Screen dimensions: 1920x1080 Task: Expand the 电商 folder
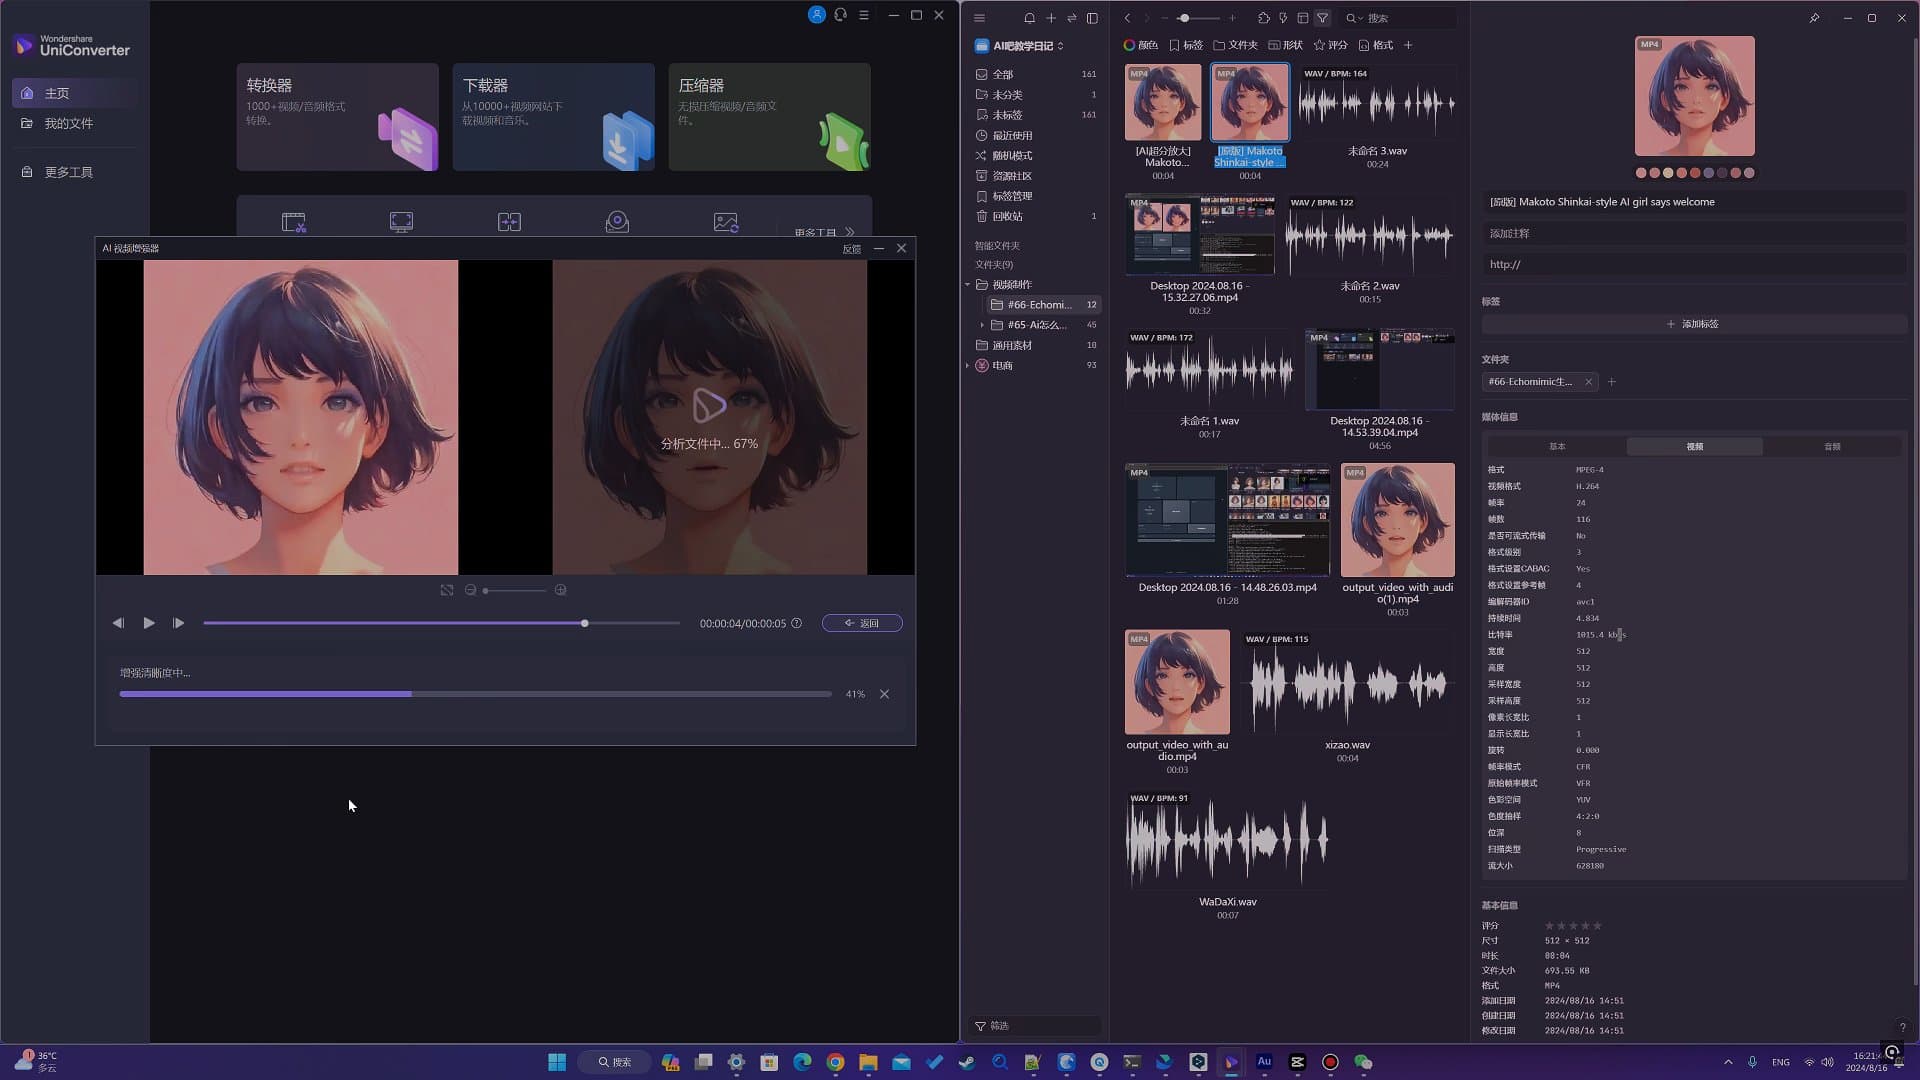pos(968,366)
